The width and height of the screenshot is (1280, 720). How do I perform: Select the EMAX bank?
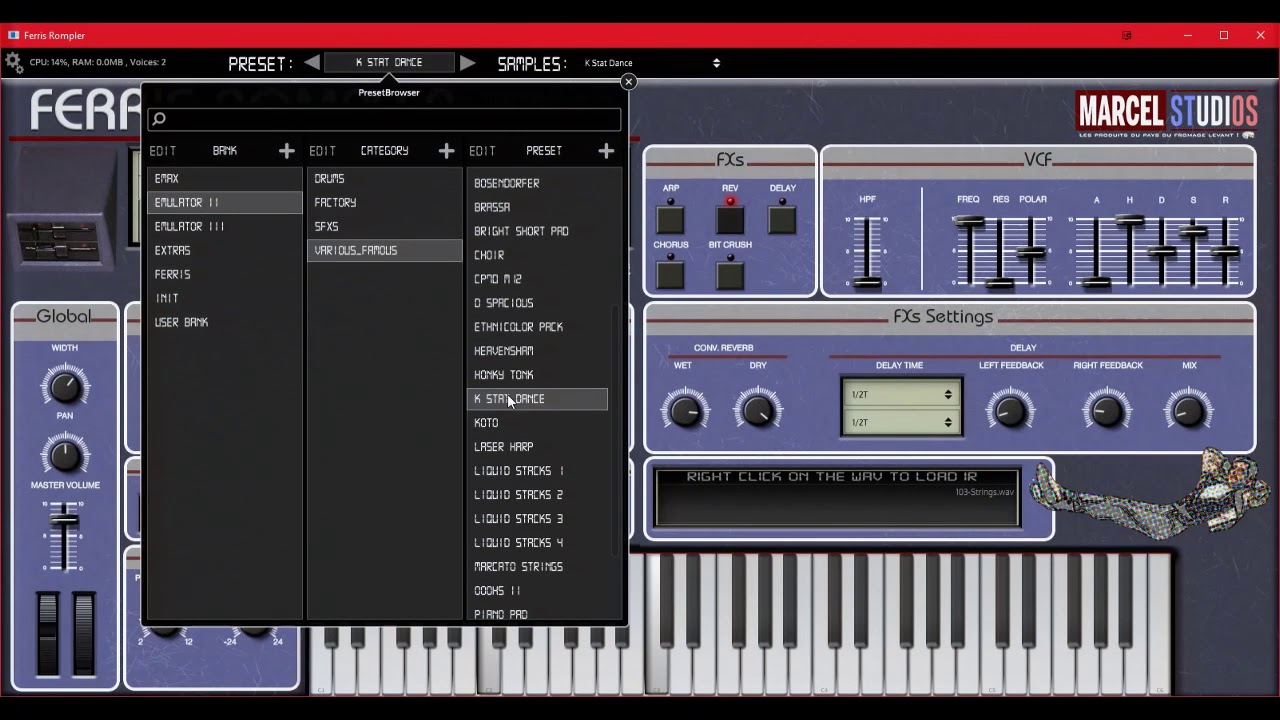(x=225, y=178)
